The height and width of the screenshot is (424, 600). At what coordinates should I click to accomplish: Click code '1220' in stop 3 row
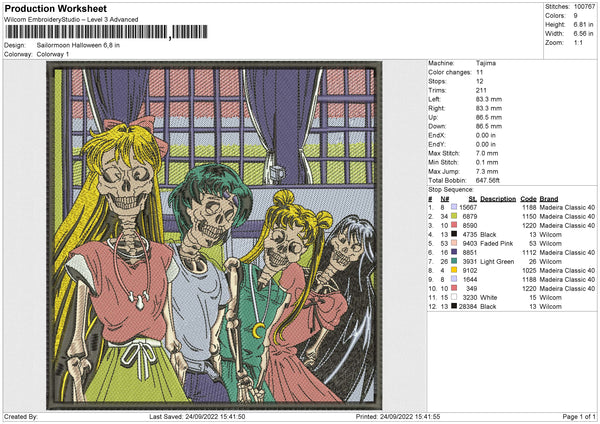point(529,225)
